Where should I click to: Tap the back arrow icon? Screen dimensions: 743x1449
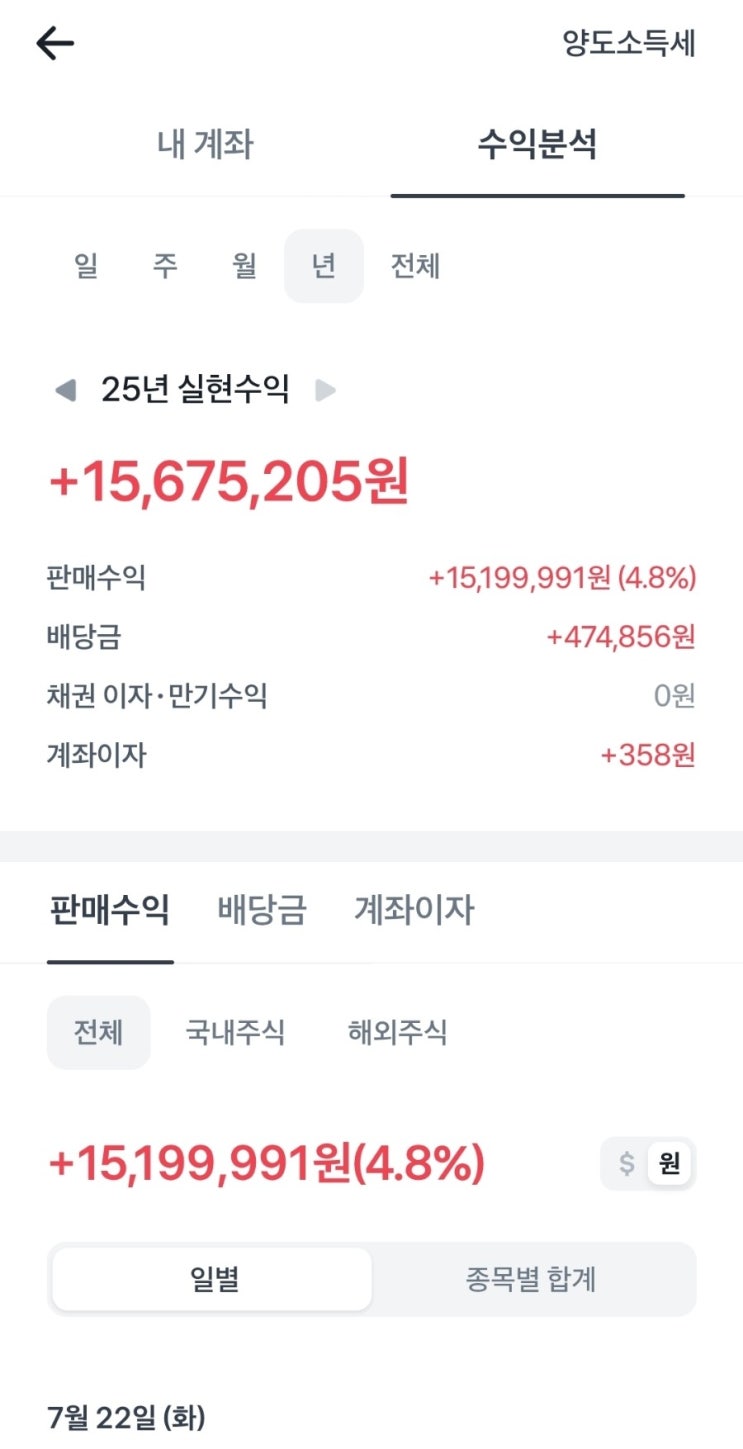tap(55, 43)
